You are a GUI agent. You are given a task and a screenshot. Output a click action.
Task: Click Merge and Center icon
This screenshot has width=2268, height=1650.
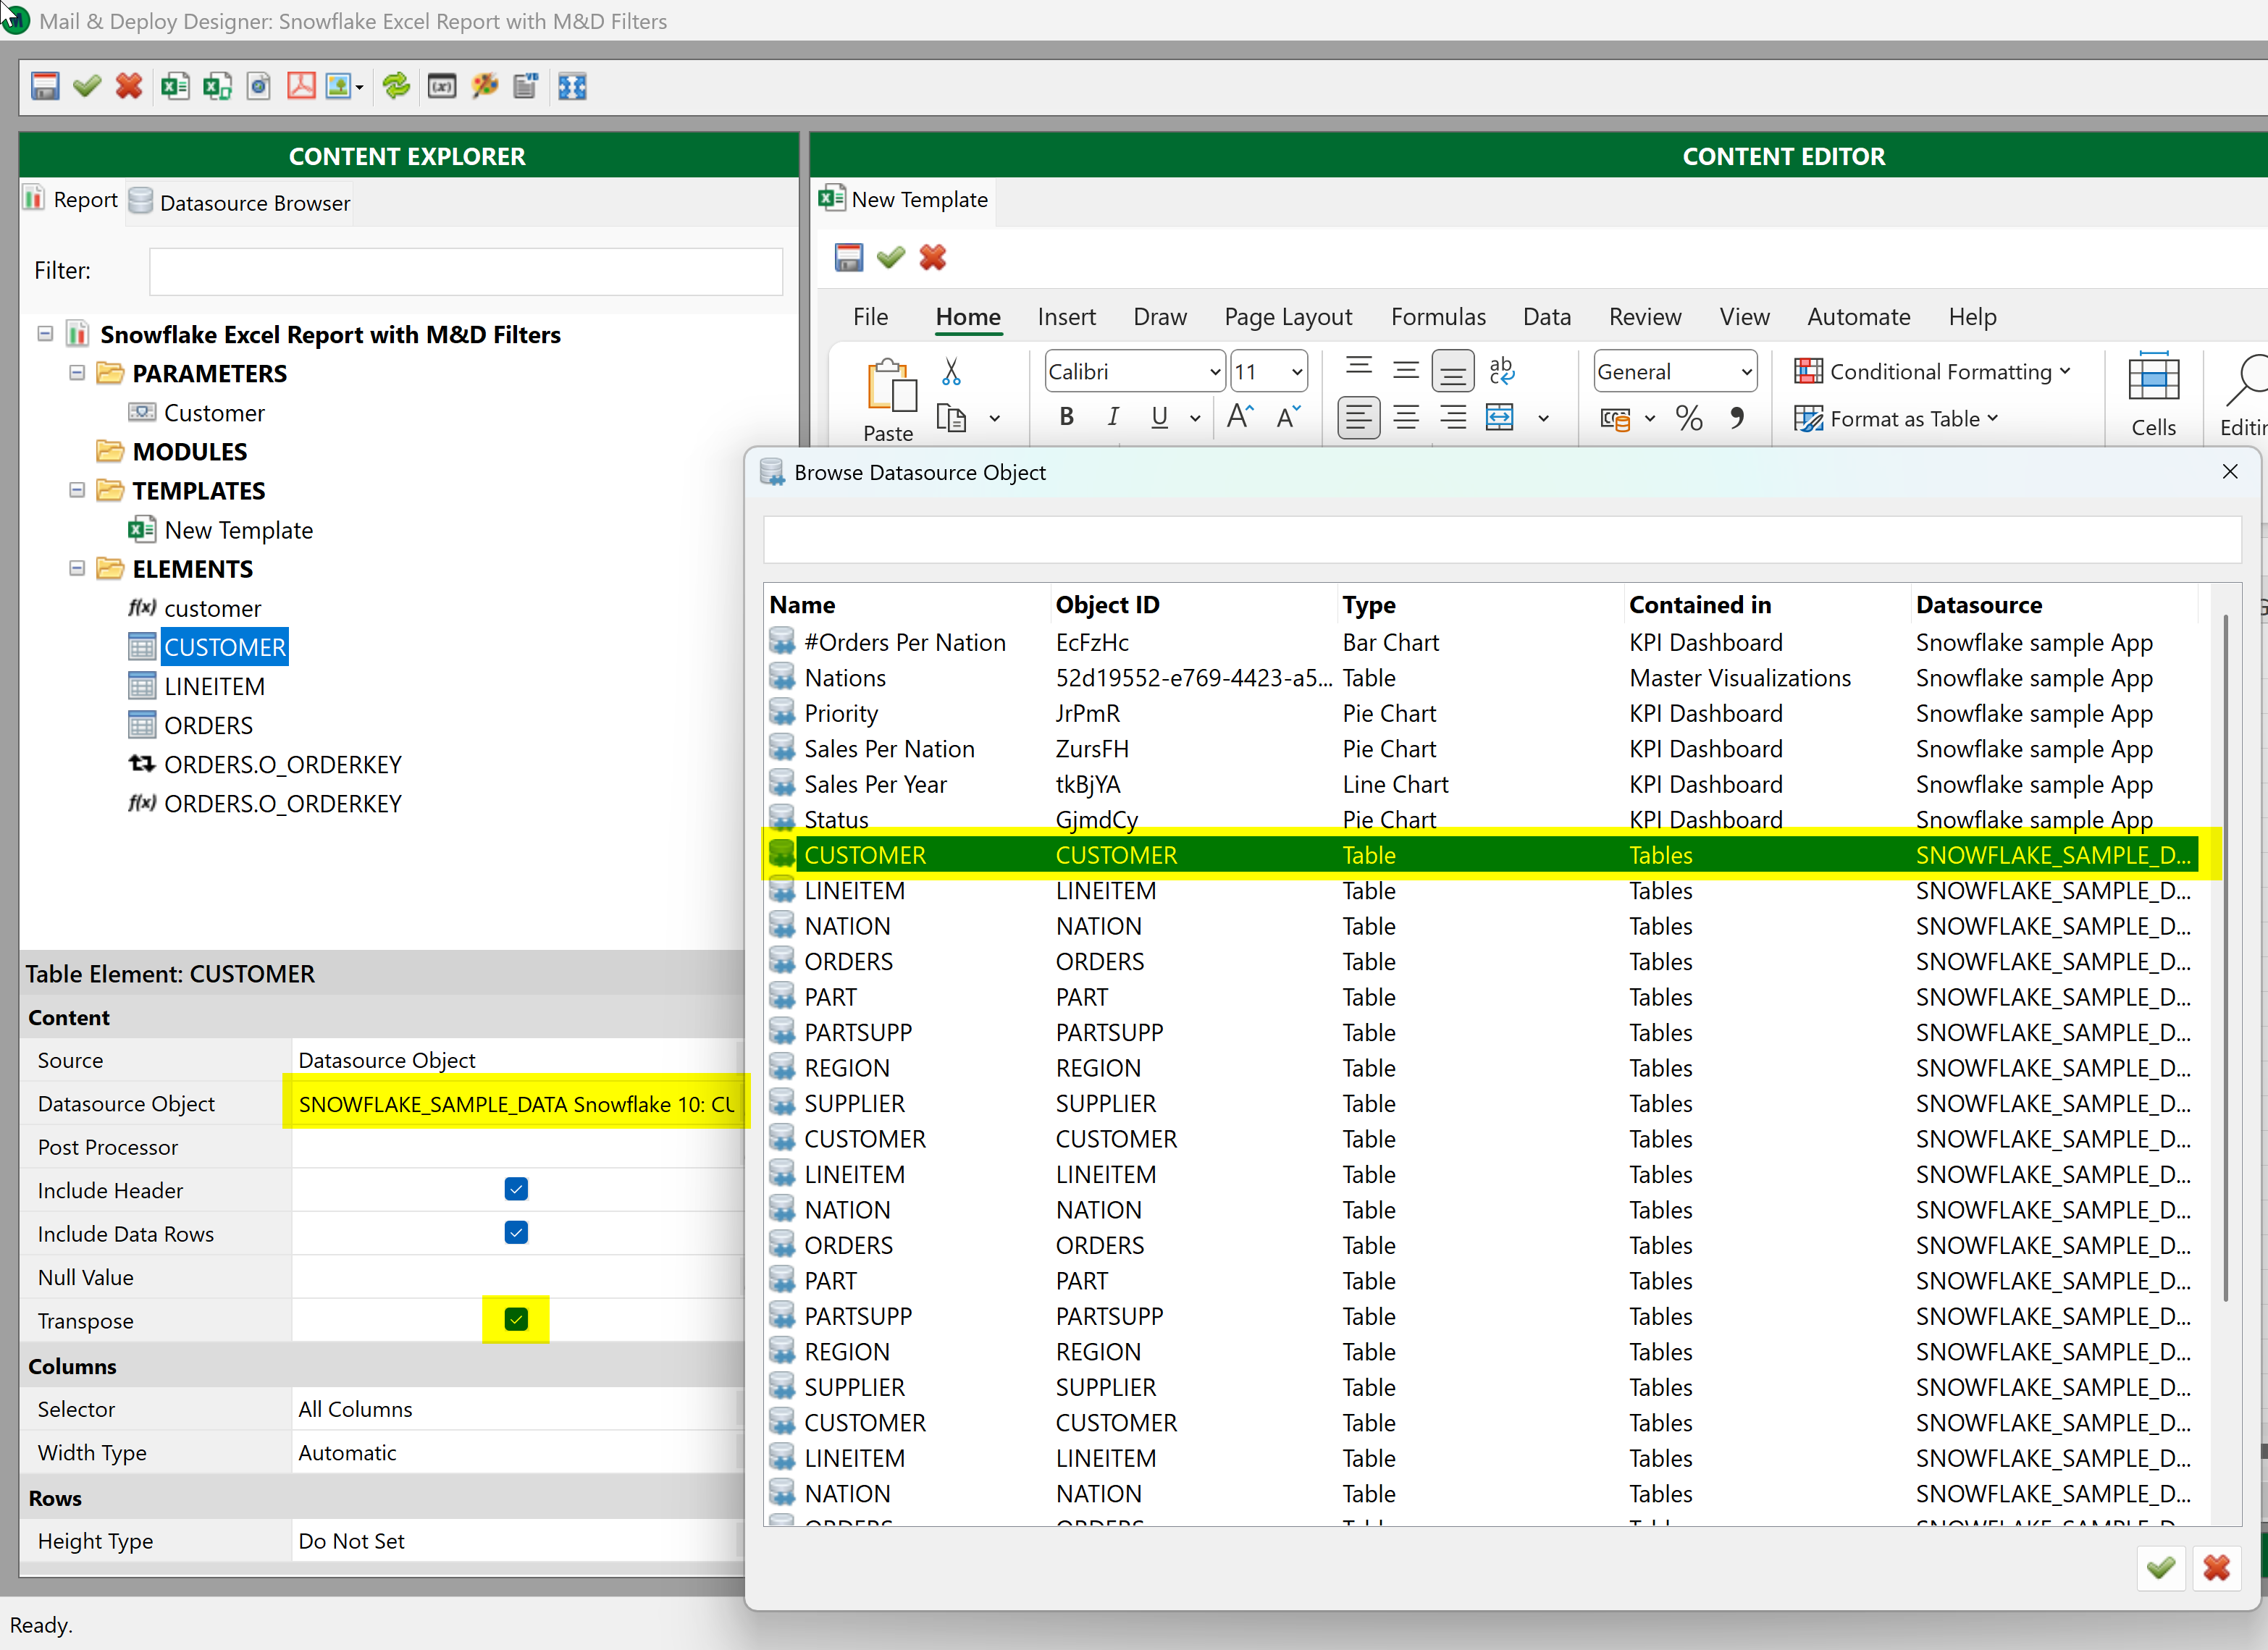point(1500,417)
